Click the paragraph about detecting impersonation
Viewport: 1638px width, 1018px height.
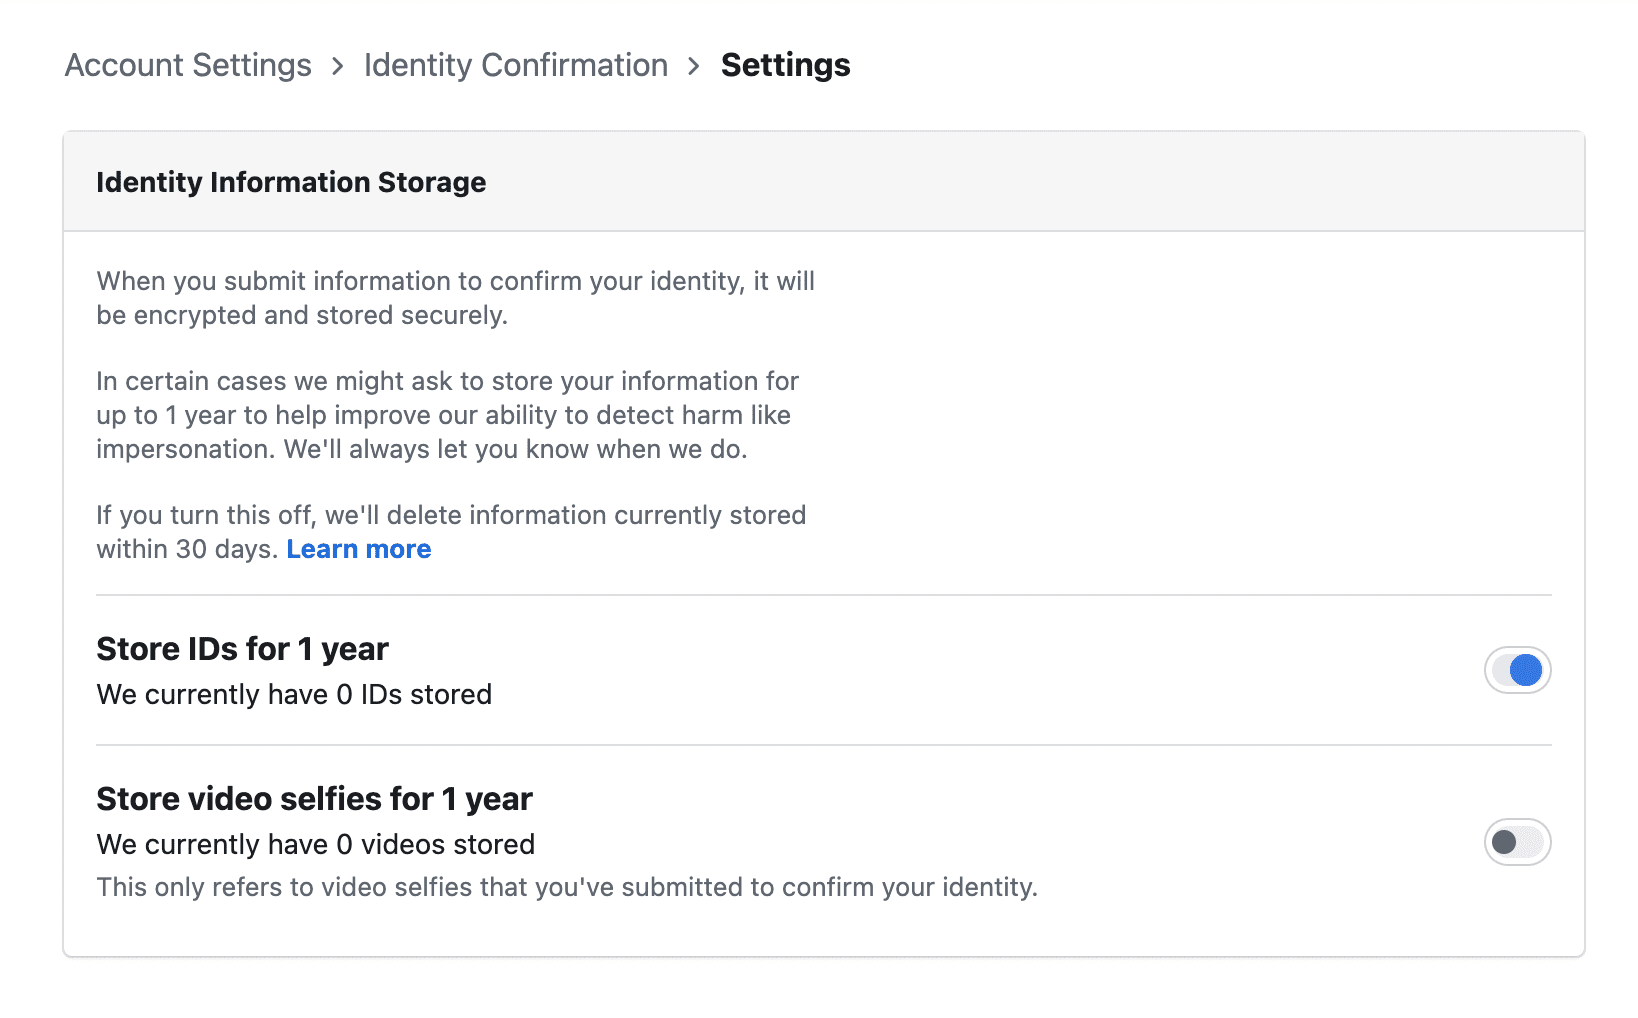pos(447,415)
